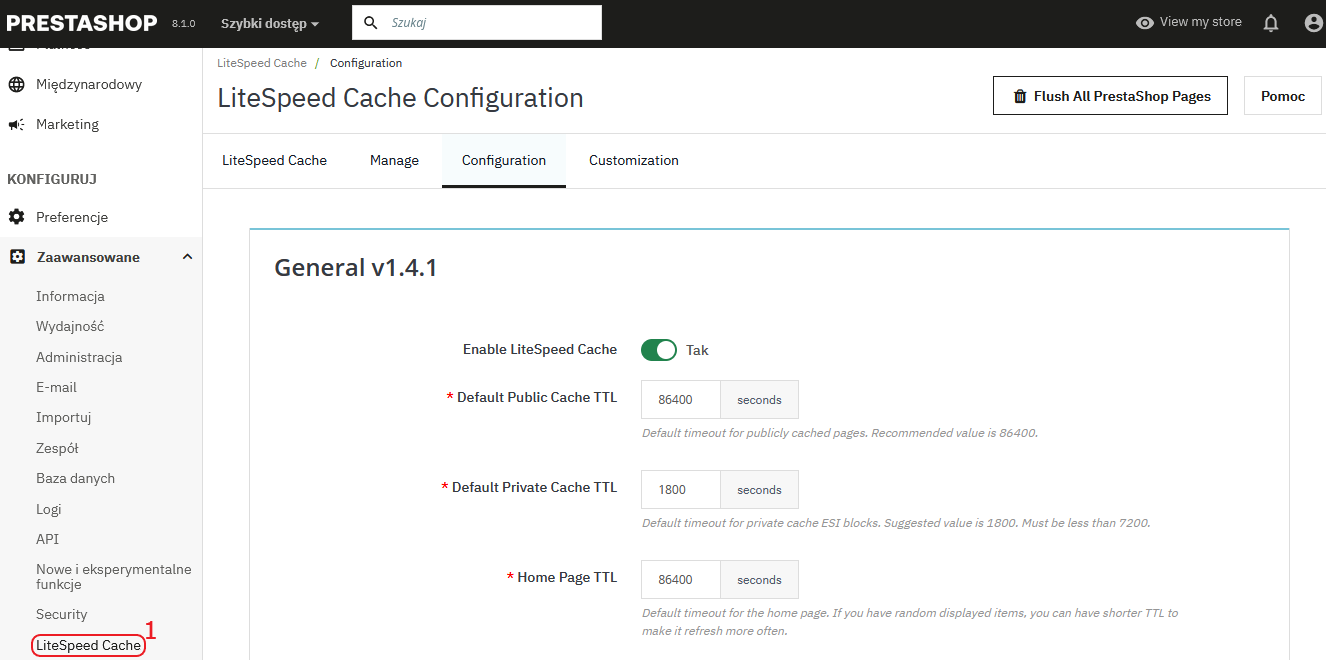Open Security submenu item
This screenshot has height=660, width=1326.
61,614
